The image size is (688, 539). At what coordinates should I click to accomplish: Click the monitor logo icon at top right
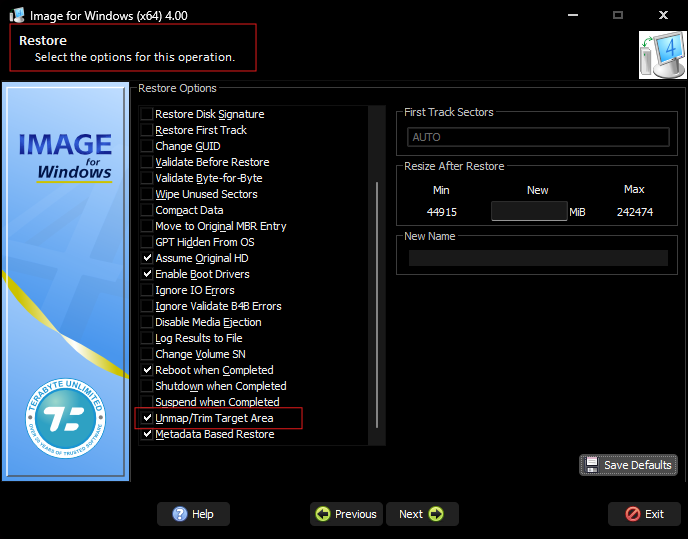point(663,55)
